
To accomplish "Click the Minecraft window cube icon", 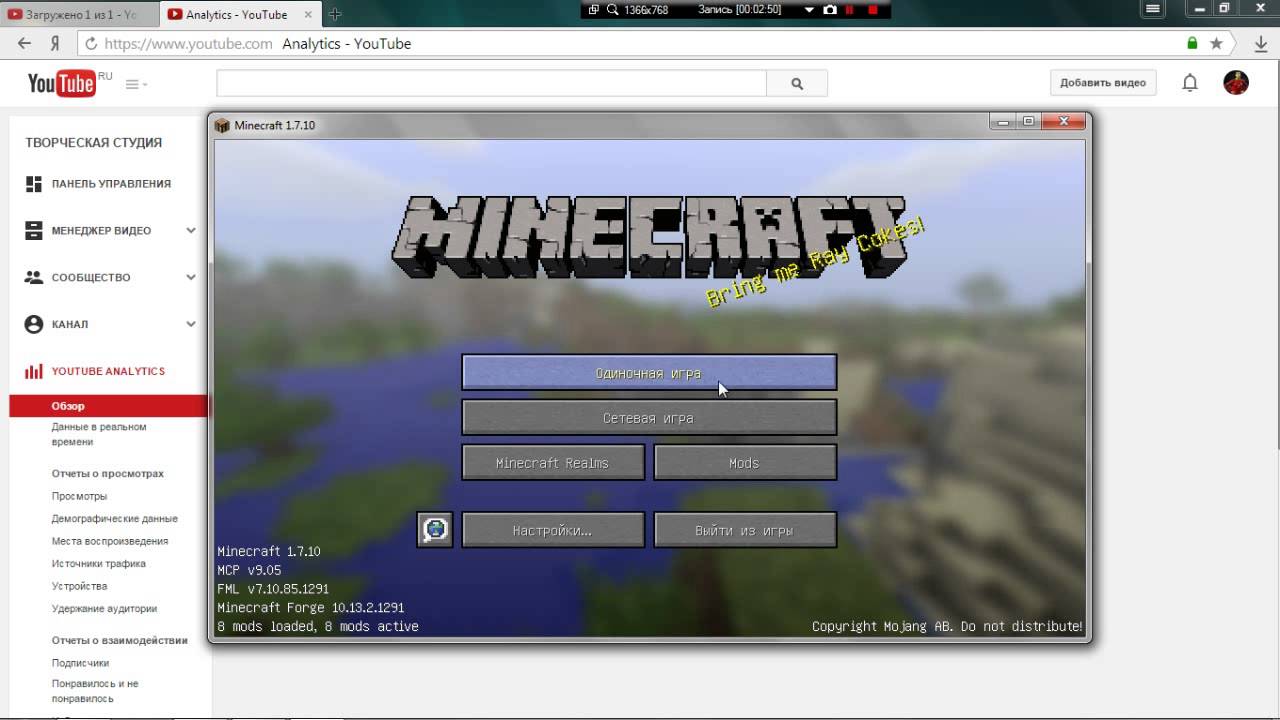I will click(222, 125).
